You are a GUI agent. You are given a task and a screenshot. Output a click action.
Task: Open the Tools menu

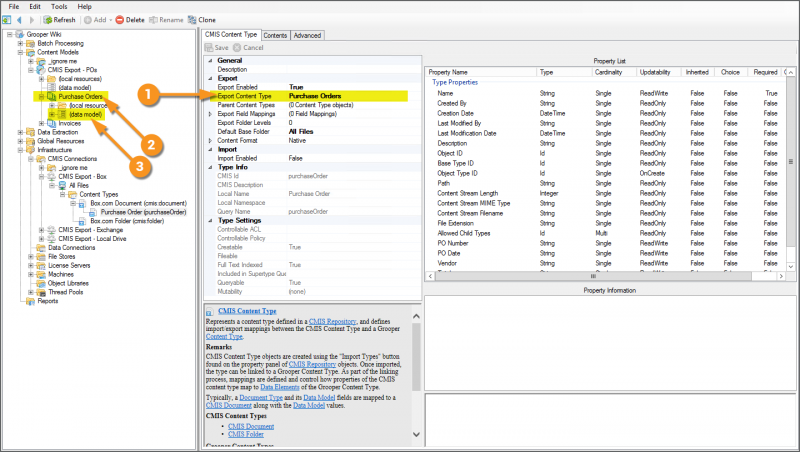pos(58,6)
